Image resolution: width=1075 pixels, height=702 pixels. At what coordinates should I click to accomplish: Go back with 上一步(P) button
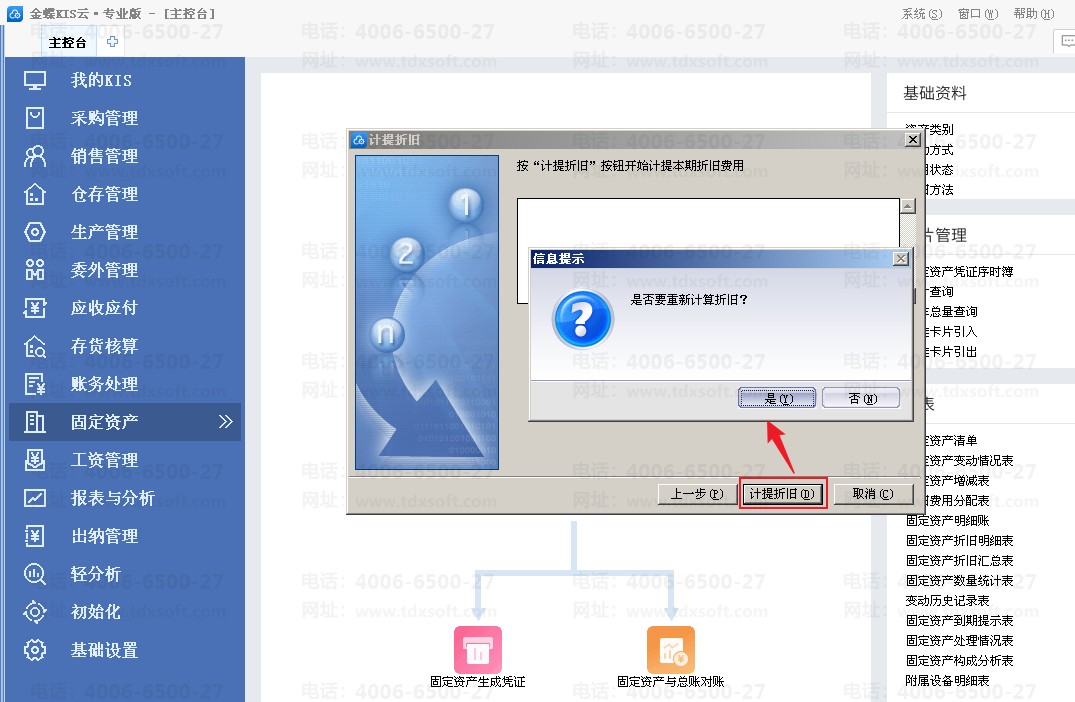[x=697, y=494]
